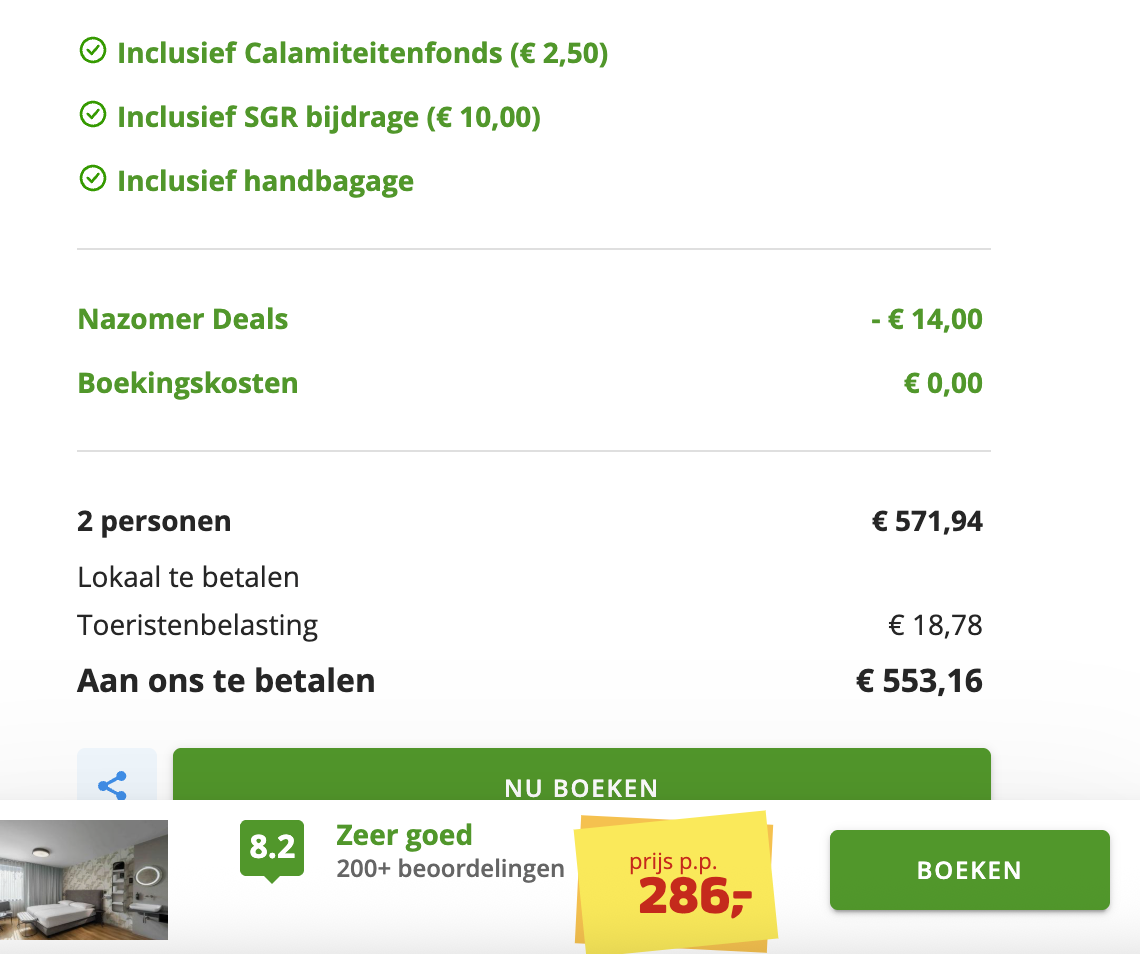
Task: Click the Inclusief handbagage text
Action: (x=265, y=182)
